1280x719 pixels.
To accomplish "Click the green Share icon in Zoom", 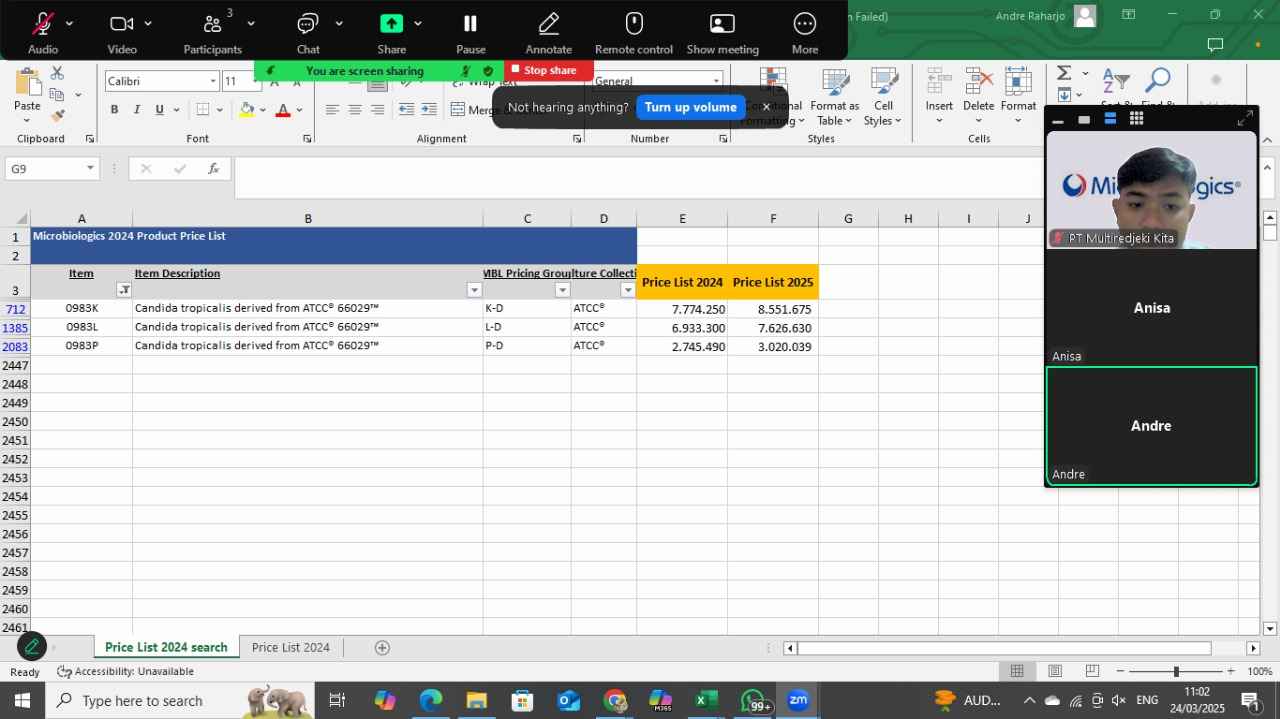I will [391, 24].
